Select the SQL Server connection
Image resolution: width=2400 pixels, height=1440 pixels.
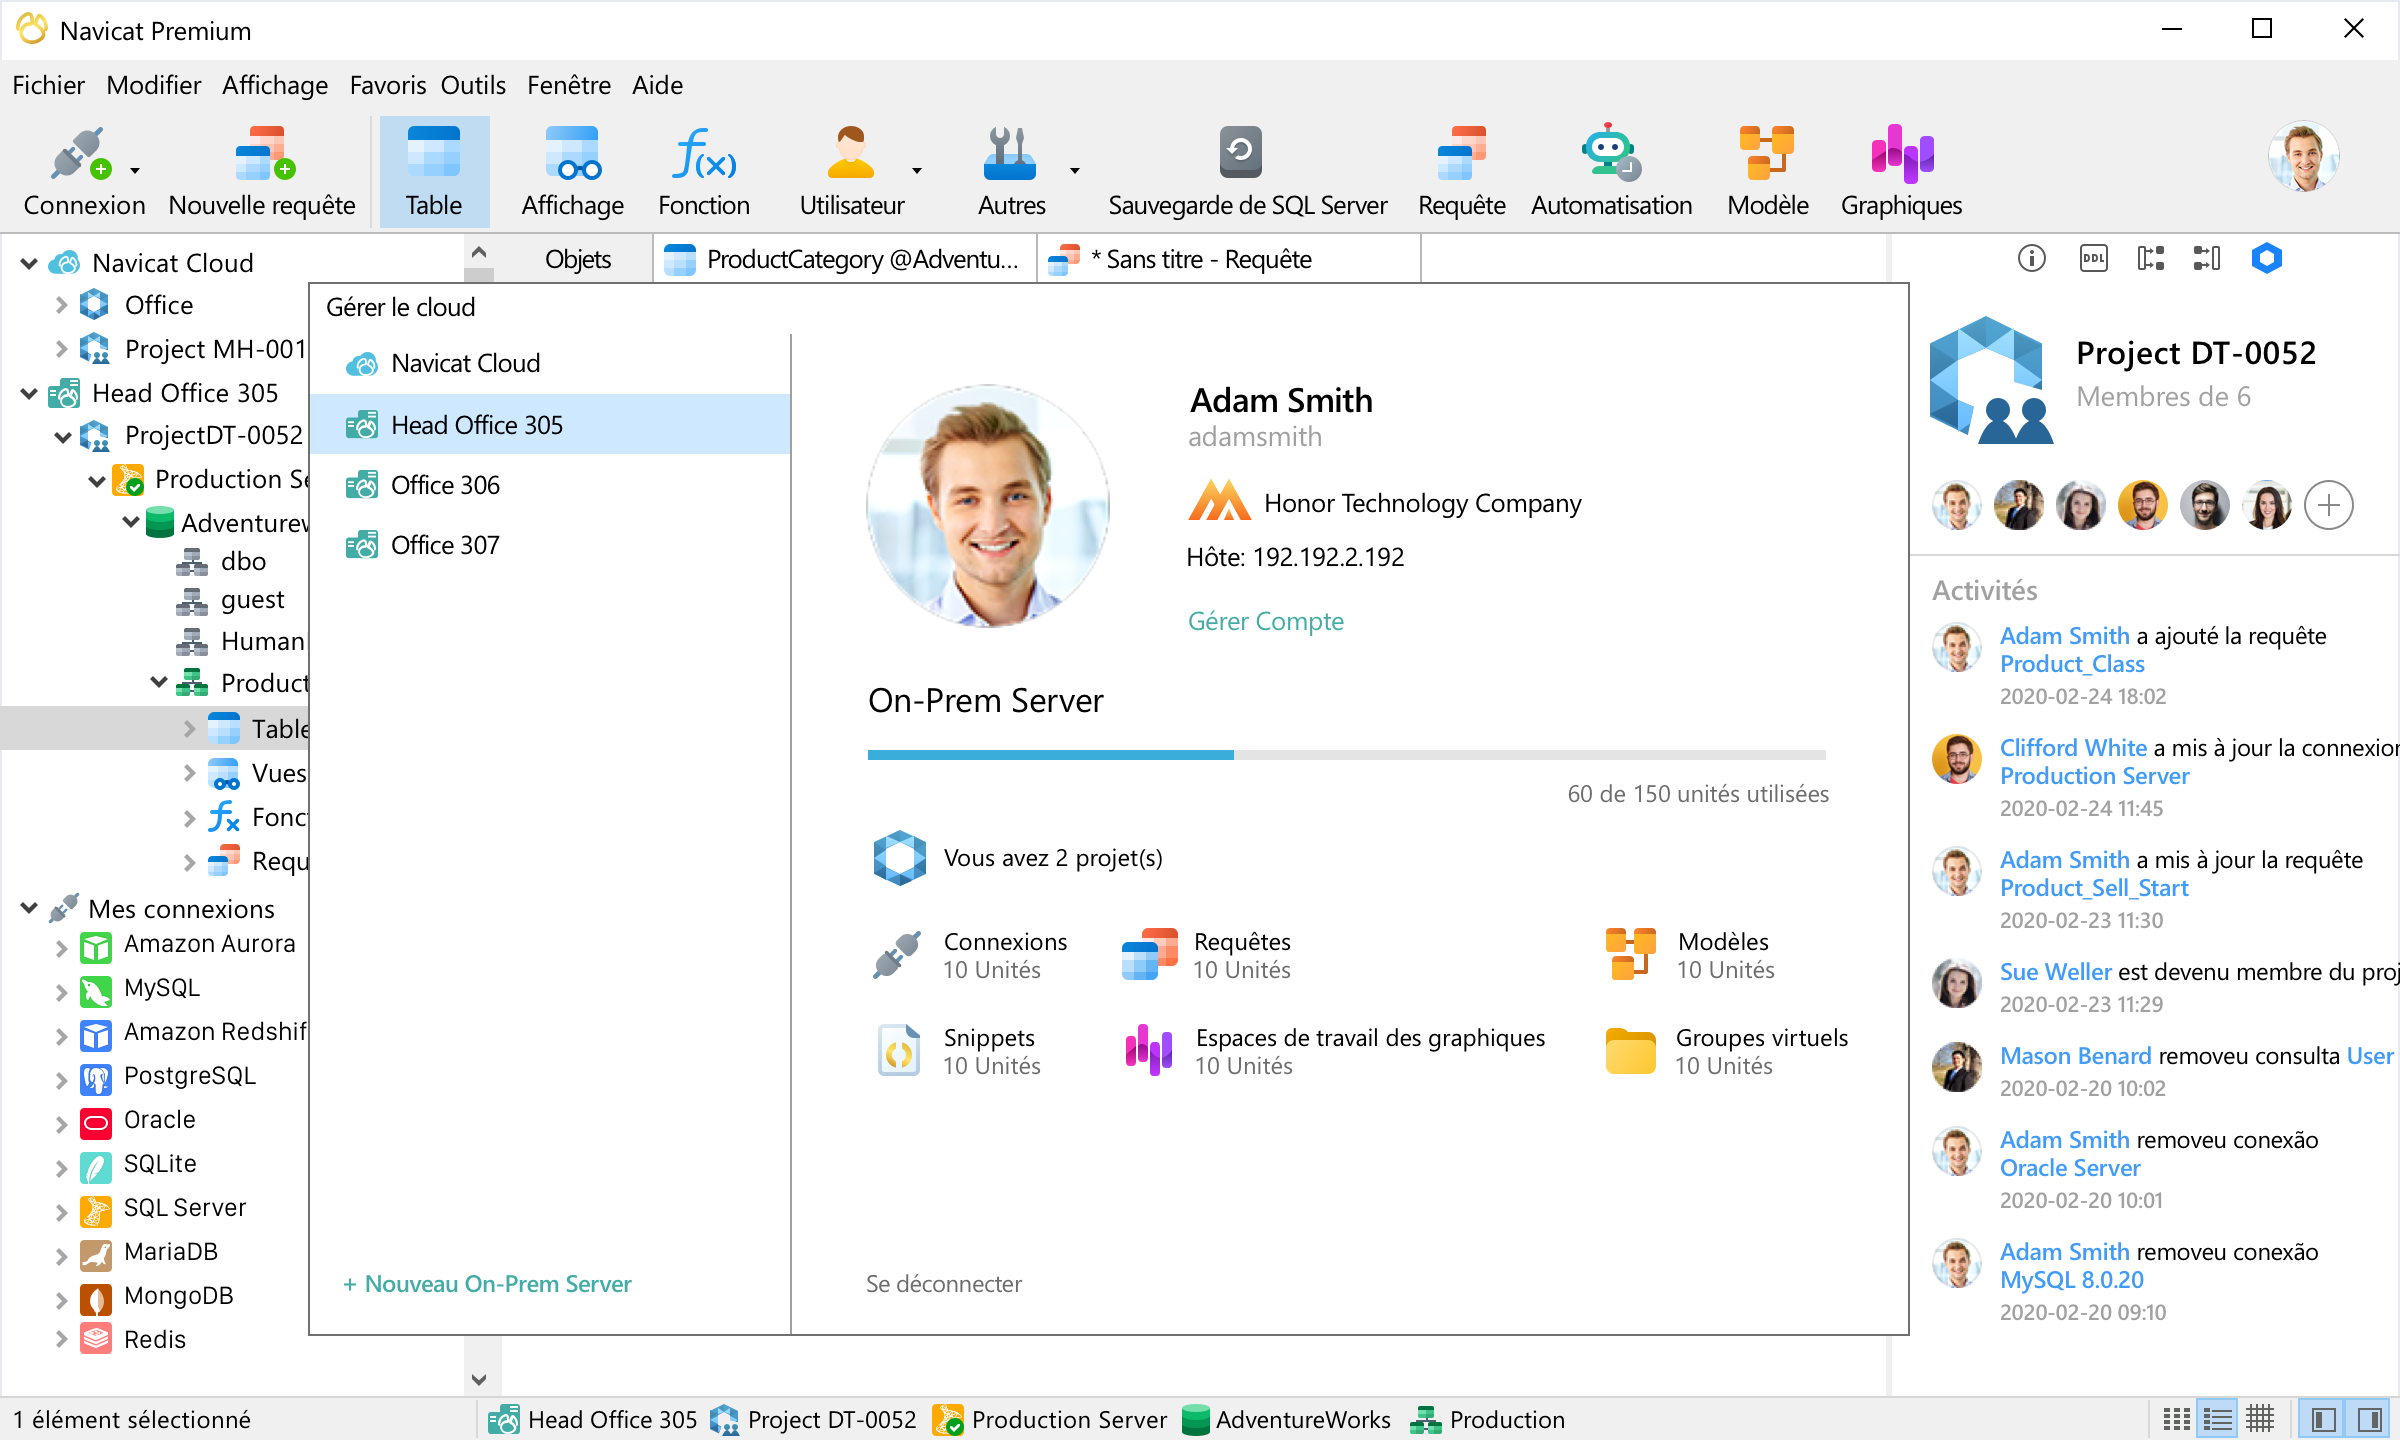coord(184,1207)
